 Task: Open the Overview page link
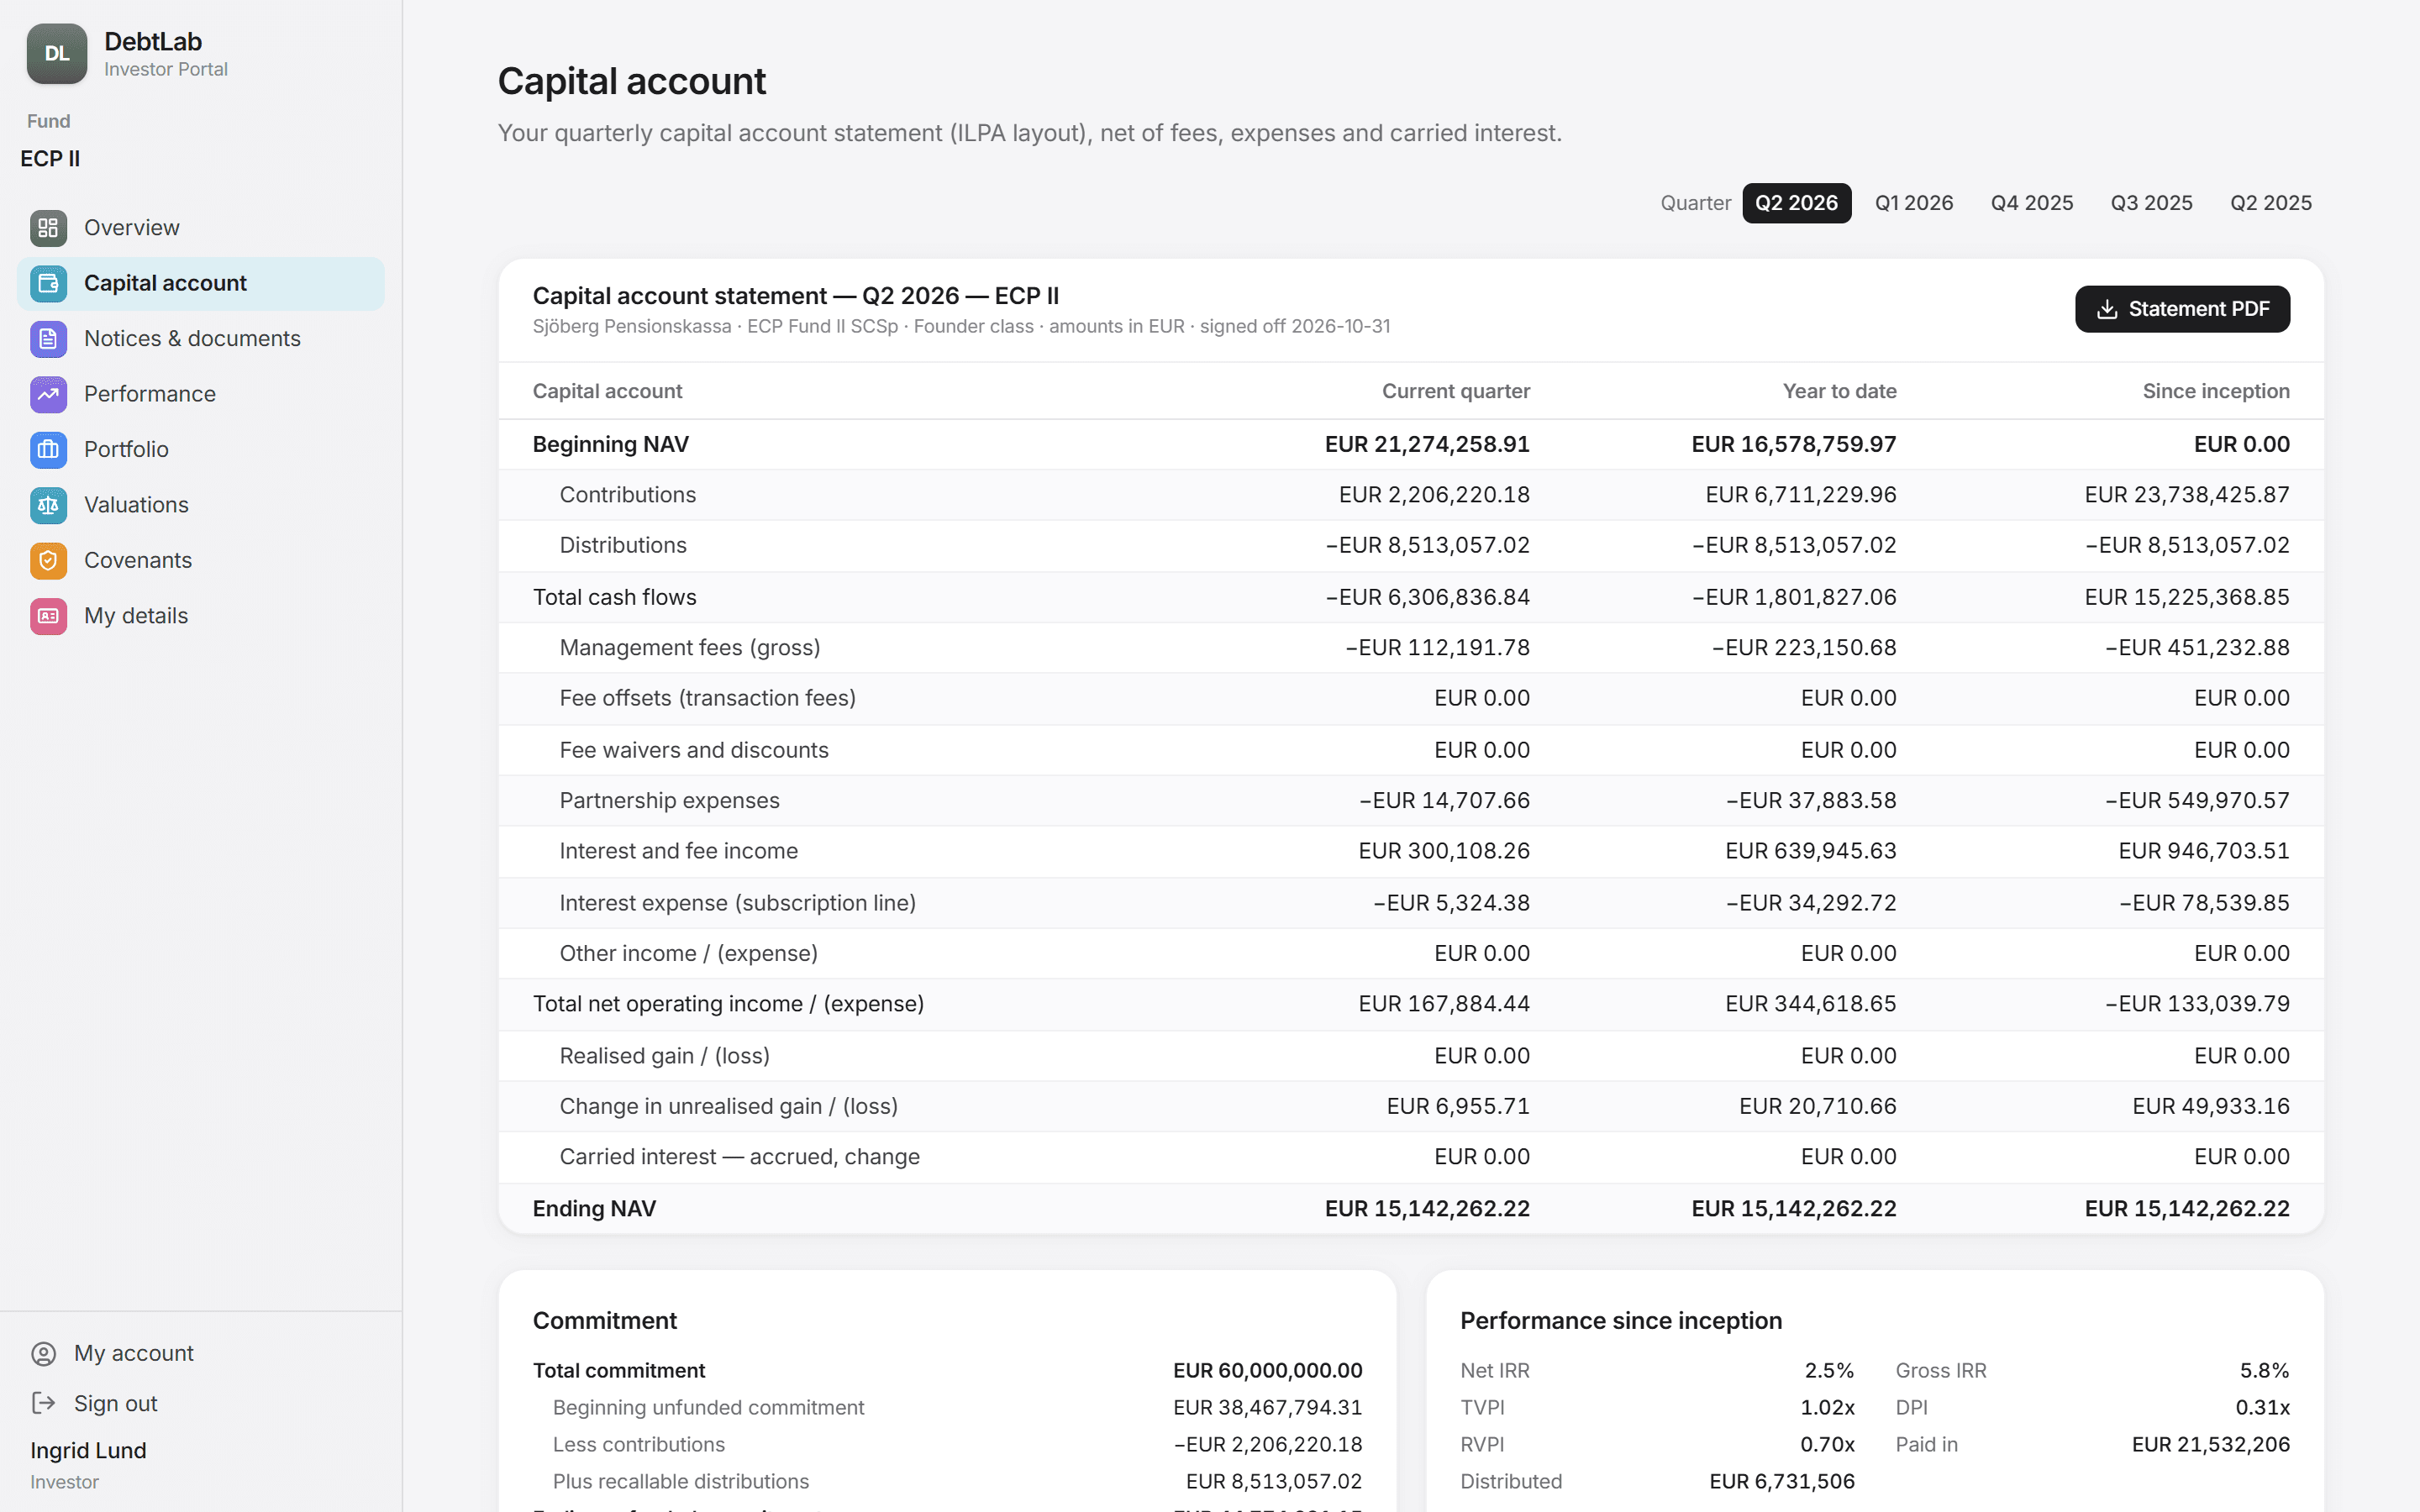pos(132,228)
